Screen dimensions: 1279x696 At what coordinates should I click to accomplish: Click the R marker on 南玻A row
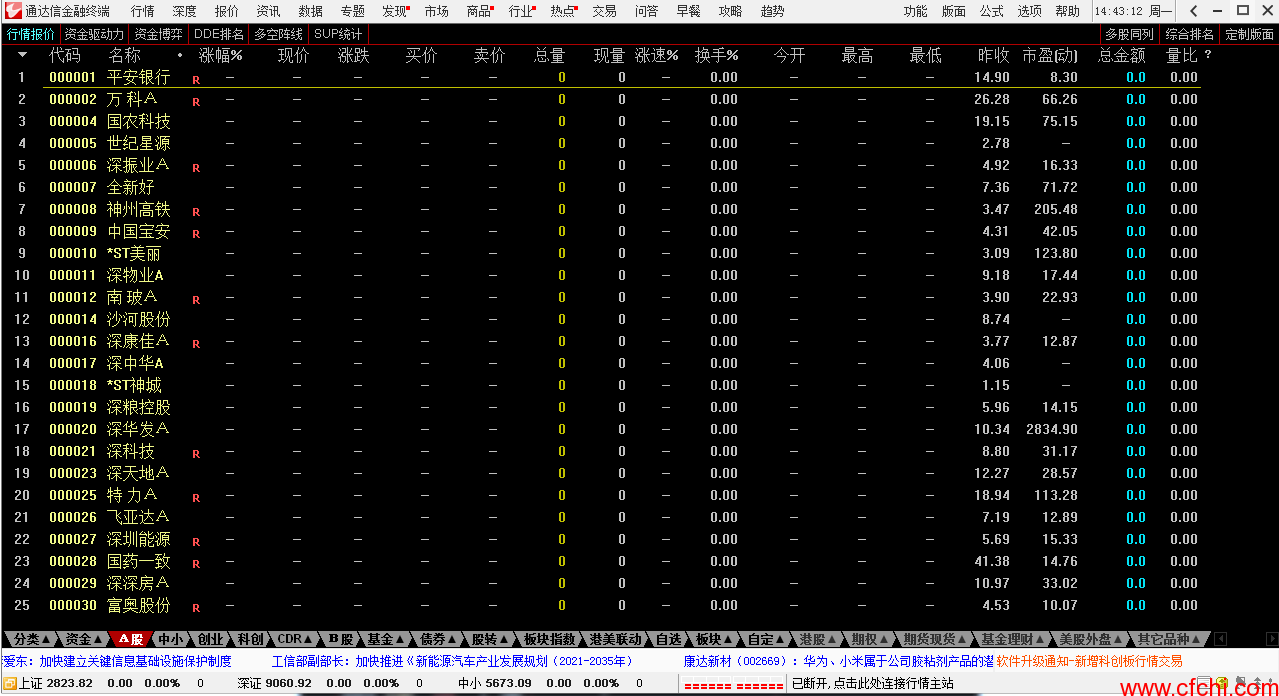pos(196,299)
